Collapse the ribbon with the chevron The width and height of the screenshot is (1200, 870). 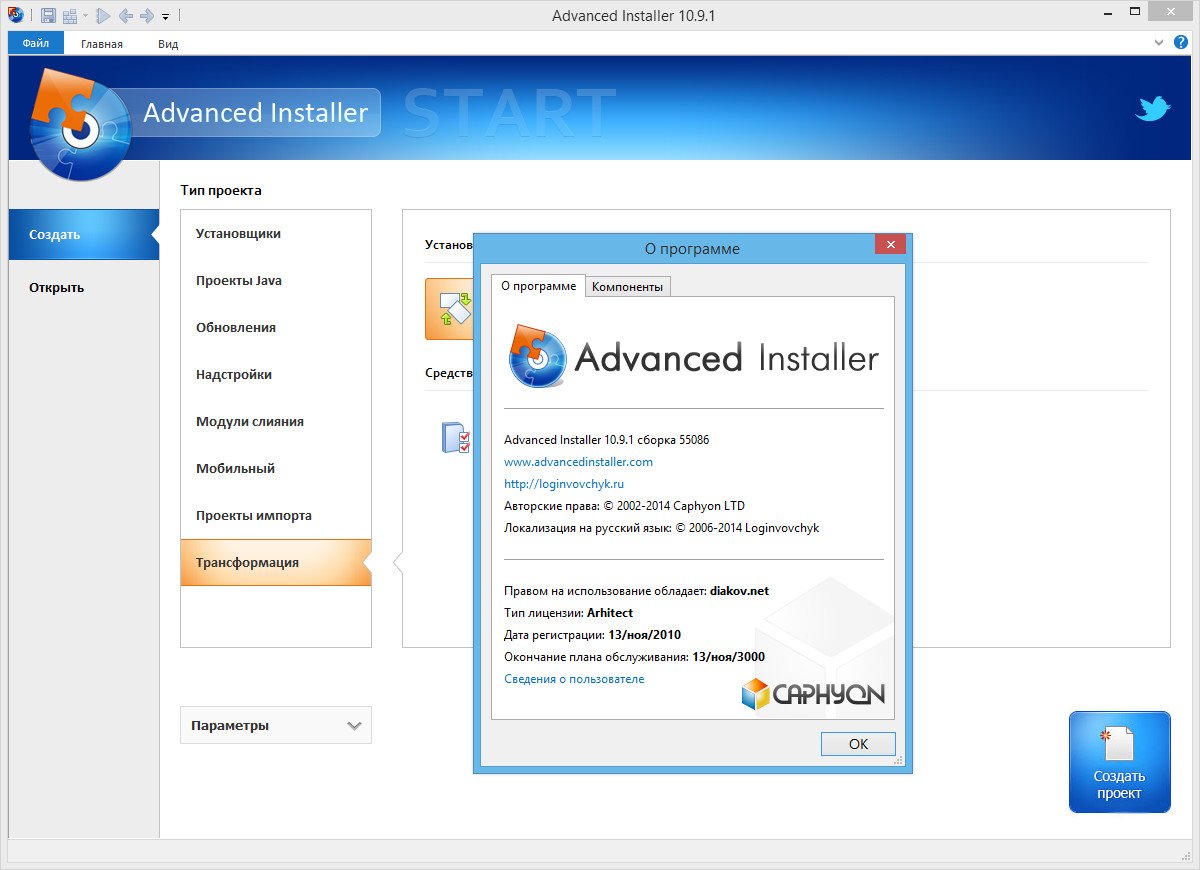pos(1159,42)
